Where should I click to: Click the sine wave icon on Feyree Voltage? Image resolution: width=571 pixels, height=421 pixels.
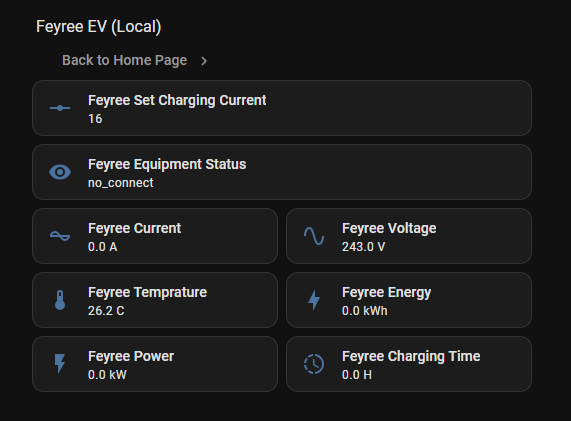314,236
